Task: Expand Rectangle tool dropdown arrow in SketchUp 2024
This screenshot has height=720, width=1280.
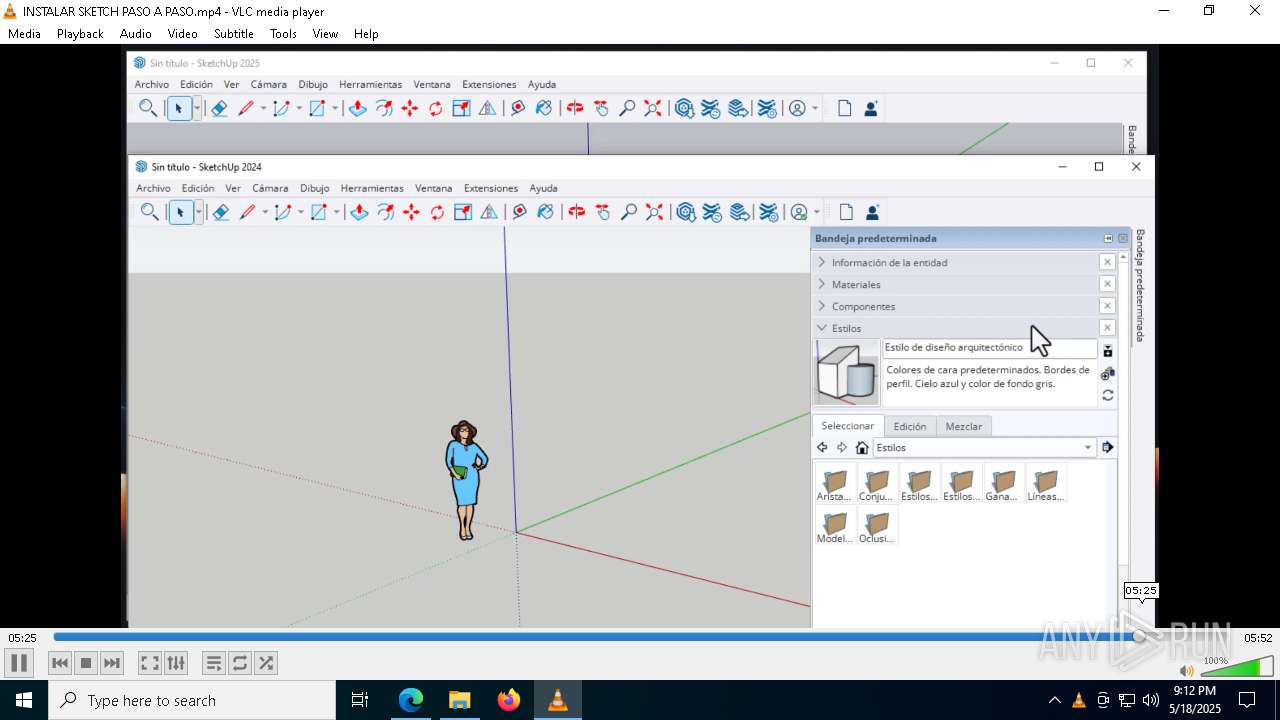Action: point(337,212)
